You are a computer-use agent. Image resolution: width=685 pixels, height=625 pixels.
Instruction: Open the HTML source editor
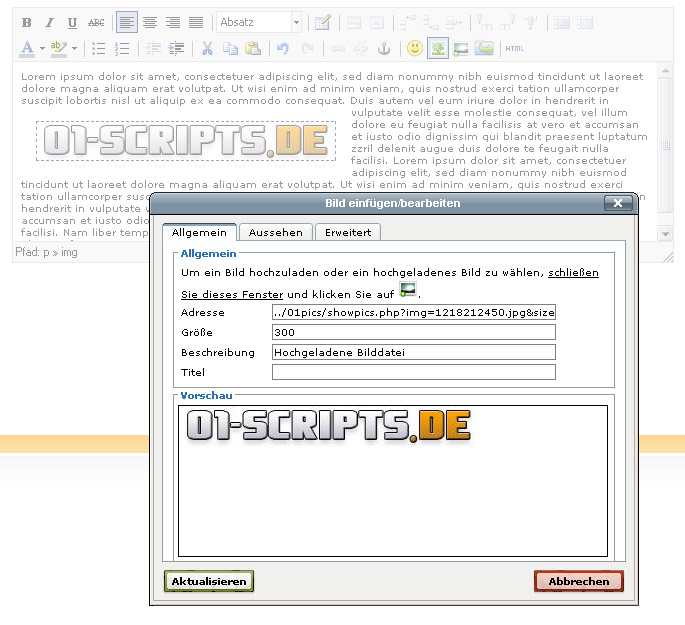[515, 48]
